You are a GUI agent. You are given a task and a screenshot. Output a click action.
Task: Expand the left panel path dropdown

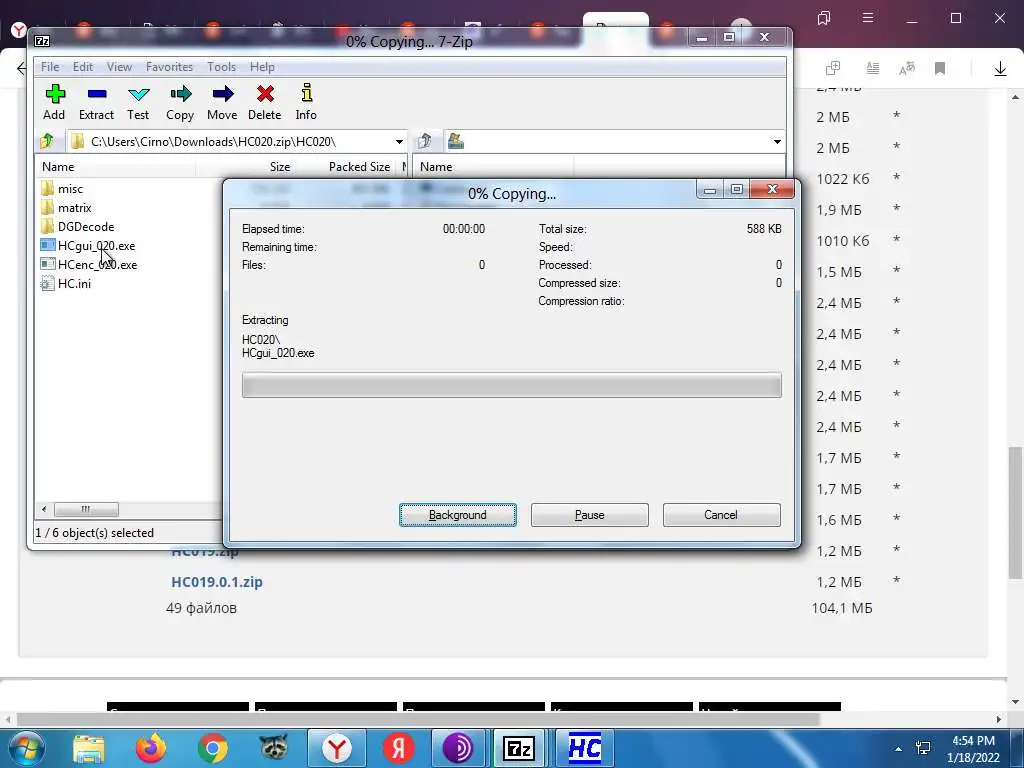point(399,142)
